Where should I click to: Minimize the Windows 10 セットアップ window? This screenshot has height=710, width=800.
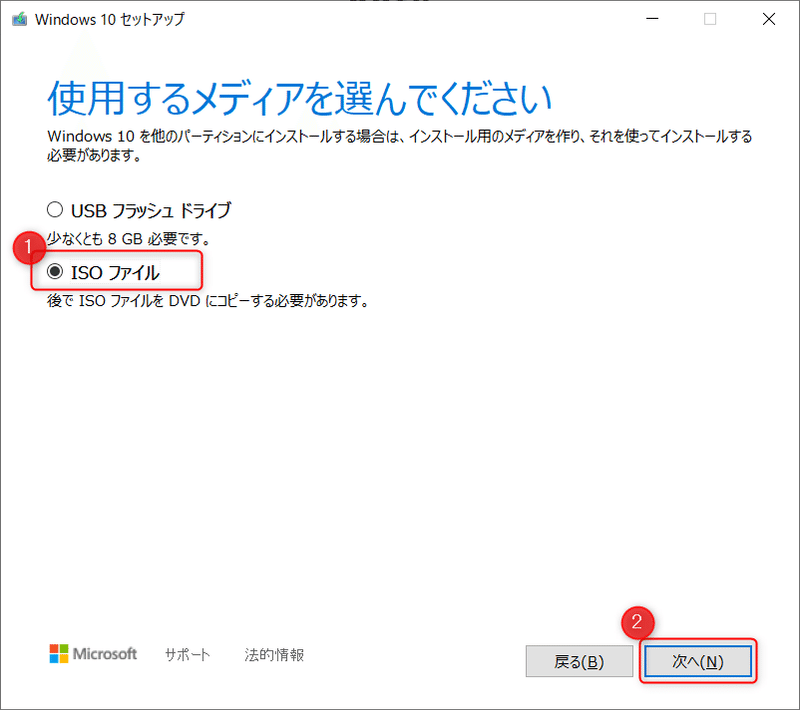point(652,19)
